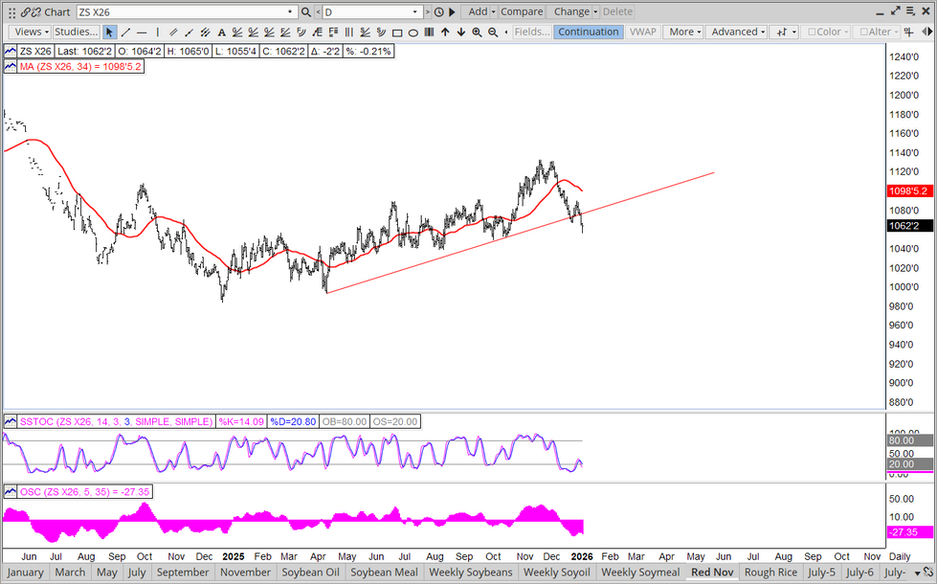937x584 pixels.
Task: Click the zoom in magnifier icon
Action: coord(477,32)
